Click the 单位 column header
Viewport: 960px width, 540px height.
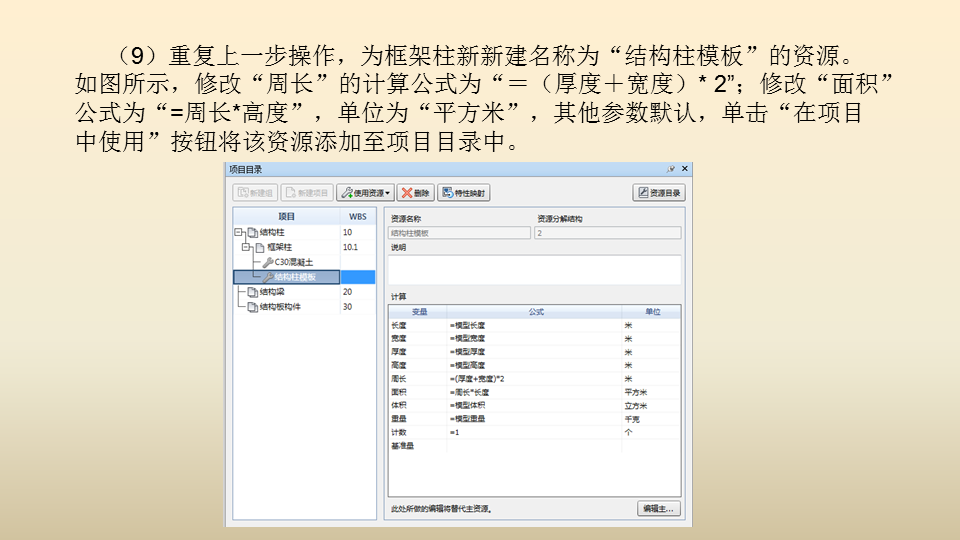click(x=651, y=312)
